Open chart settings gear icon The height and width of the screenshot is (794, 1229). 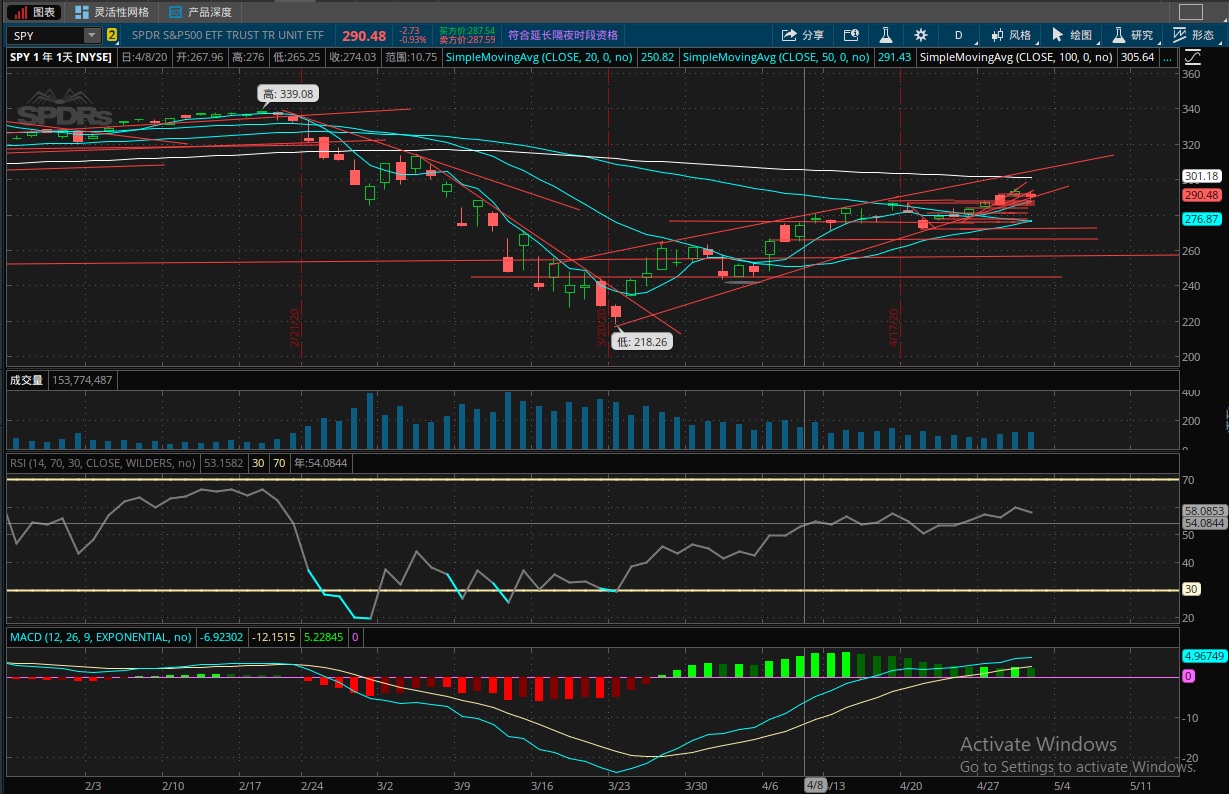(x=921, y=35)
